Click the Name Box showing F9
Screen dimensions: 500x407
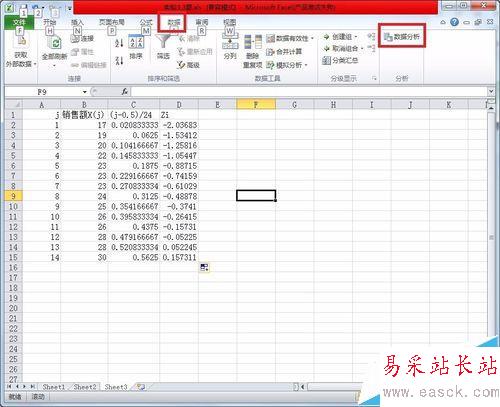point(43,92)
